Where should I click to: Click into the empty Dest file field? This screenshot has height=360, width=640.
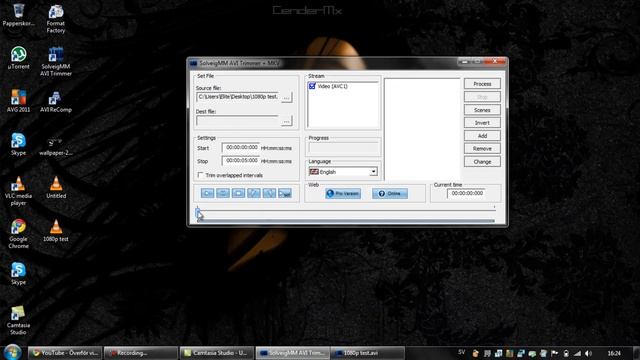[238, 121]
